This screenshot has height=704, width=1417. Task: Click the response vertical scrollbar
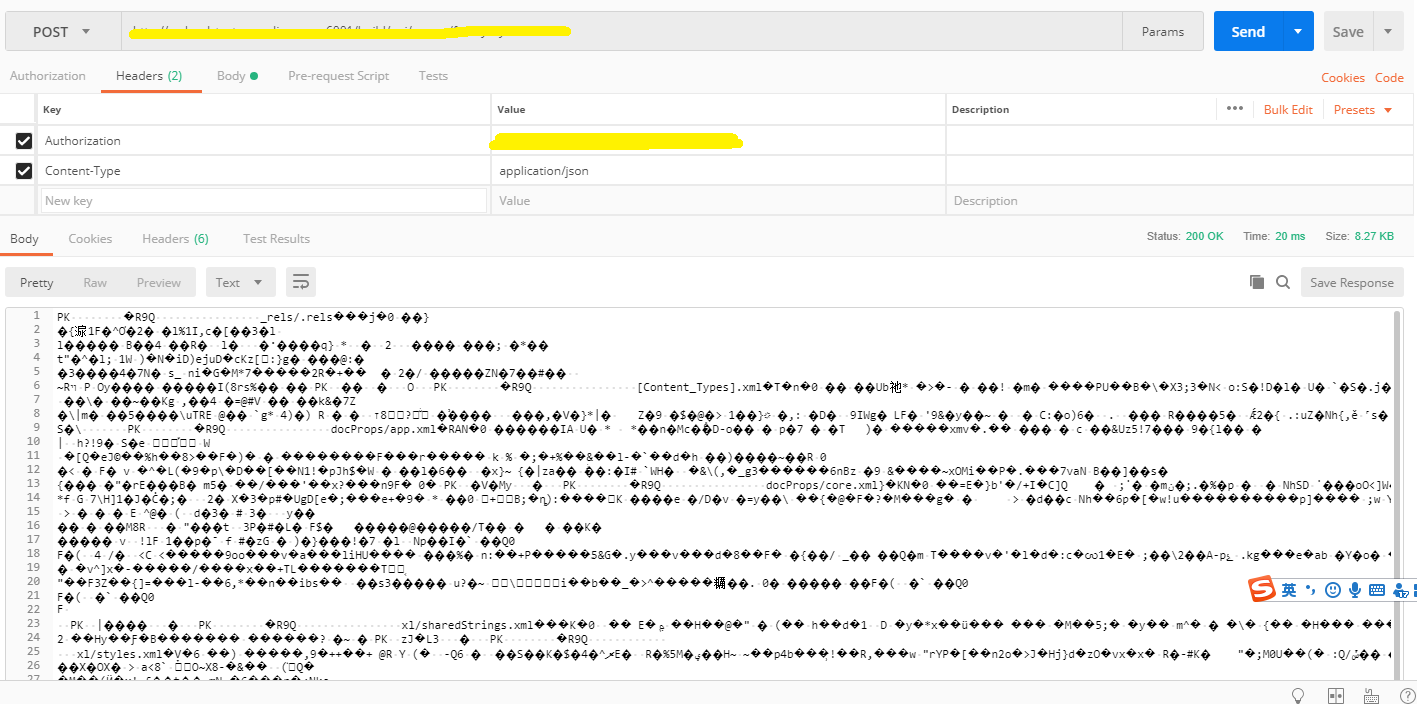pyautogui.click(x=1398, y=495)
